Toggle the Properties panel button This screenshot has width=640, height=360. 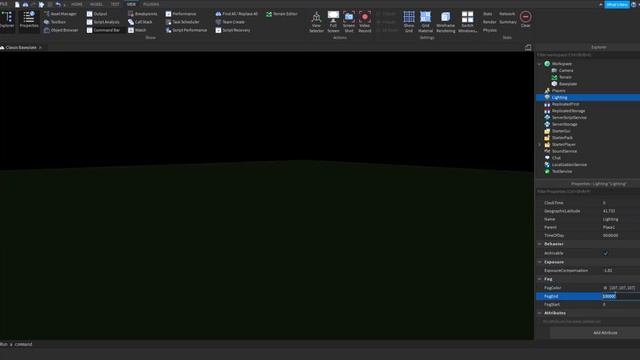point(29,20)
